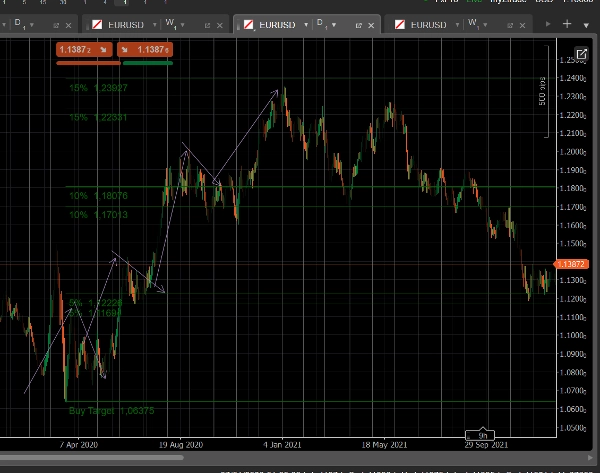Select the 15% 1.23927 level label
This screenshot has width=600, height=473.
pyautogui.click(x=98, y=88)
